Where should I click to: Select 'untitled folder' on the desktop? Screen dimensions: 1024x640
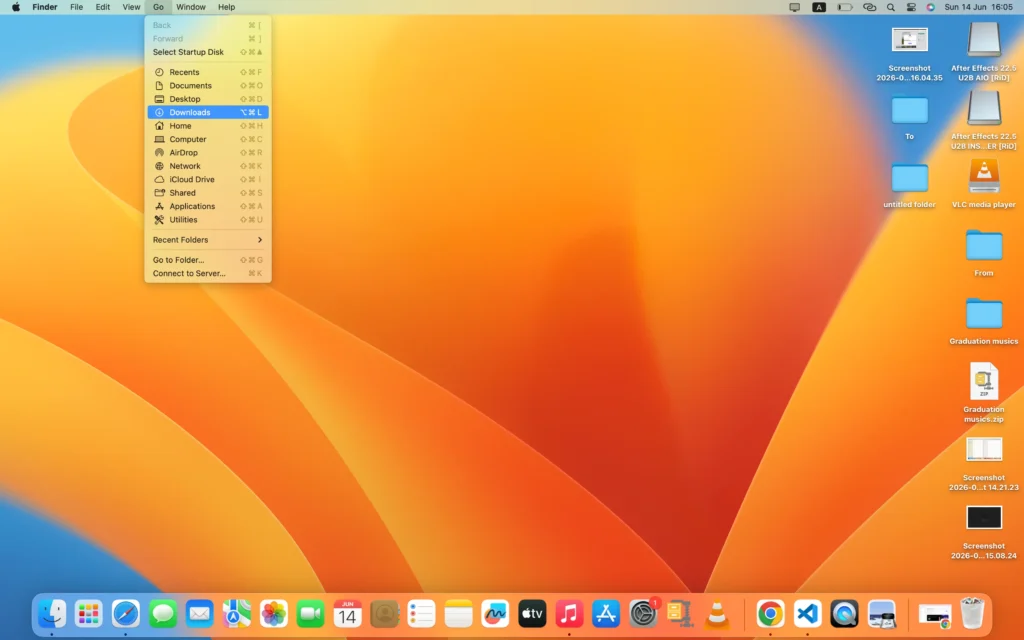(x=910, y=178)
